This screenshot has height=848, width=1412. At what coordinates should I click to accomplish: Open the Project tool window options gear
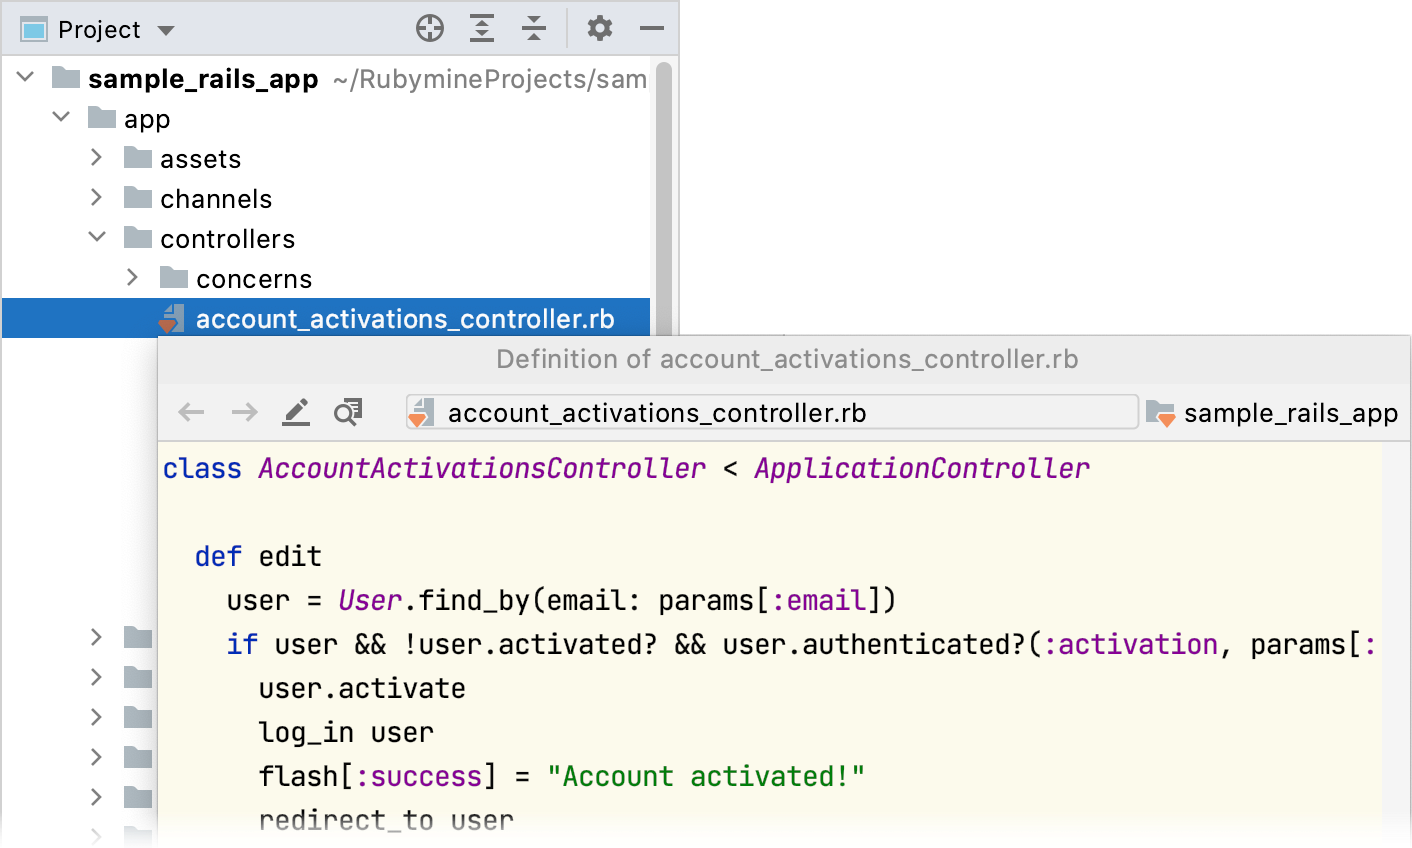599,28
